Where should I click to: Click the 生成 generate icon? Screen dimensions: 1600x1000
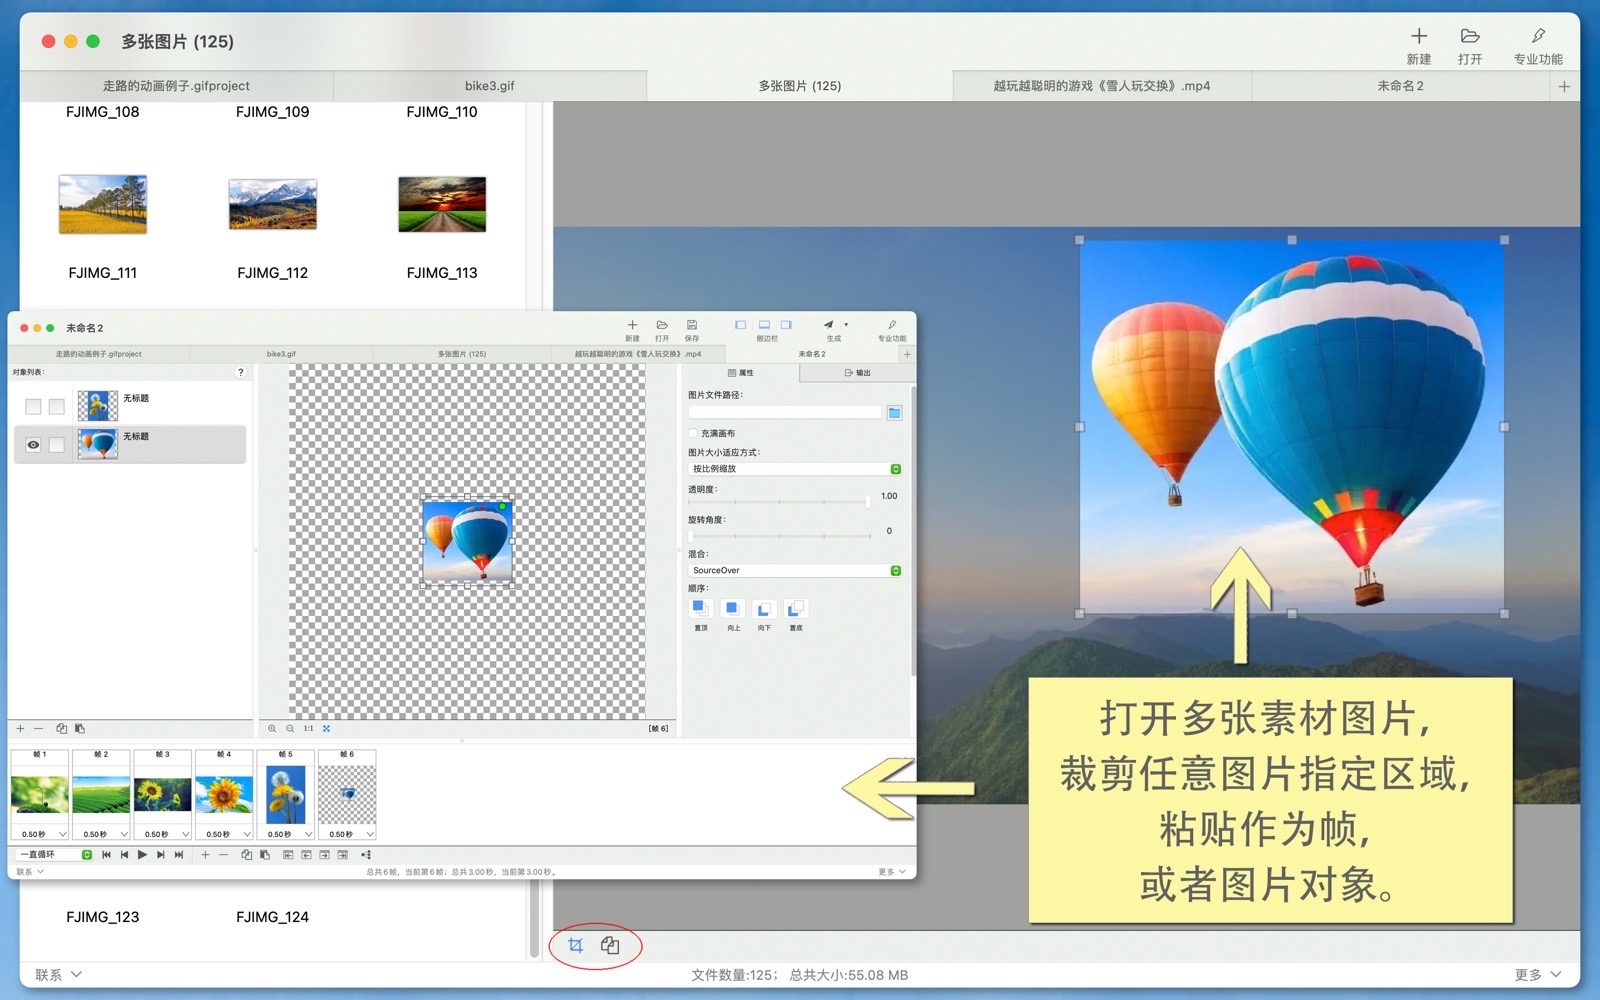click(x=829, y=326)
